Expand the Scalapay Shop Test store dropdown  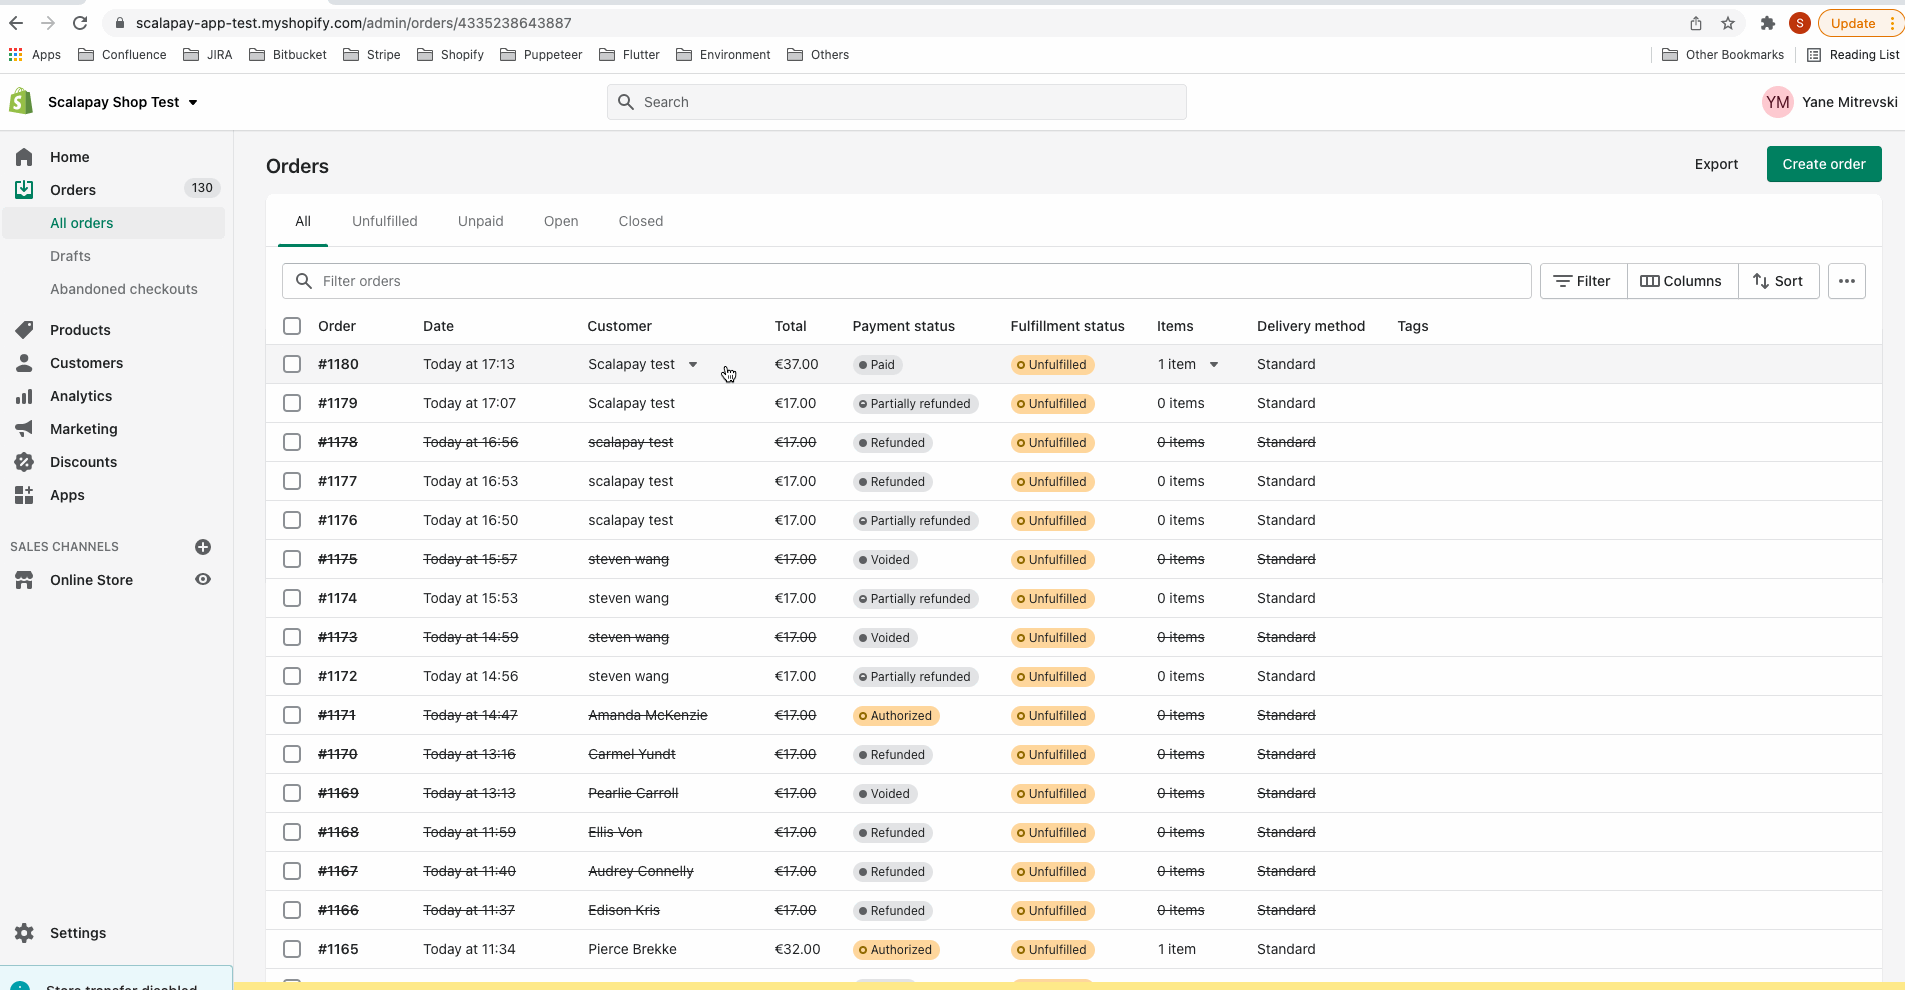click(x=193, y=102)
